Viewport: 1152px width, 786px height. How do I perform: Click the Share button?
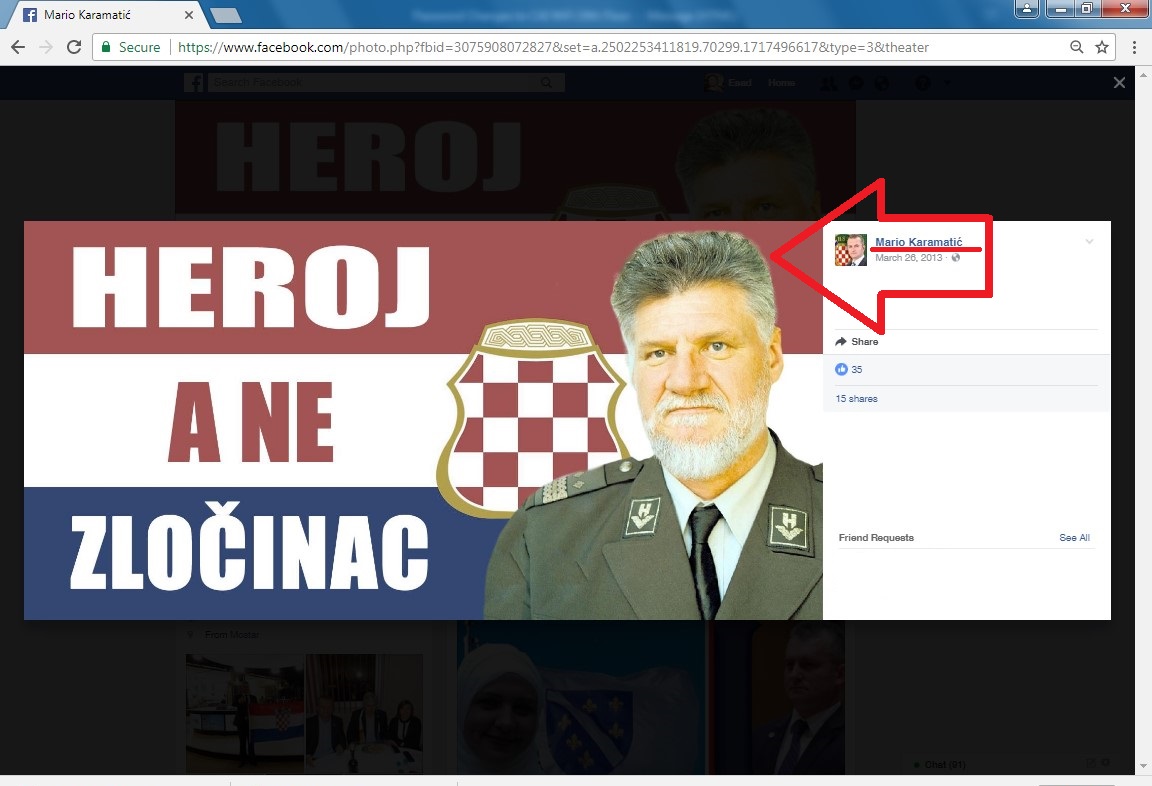[857, 342]
